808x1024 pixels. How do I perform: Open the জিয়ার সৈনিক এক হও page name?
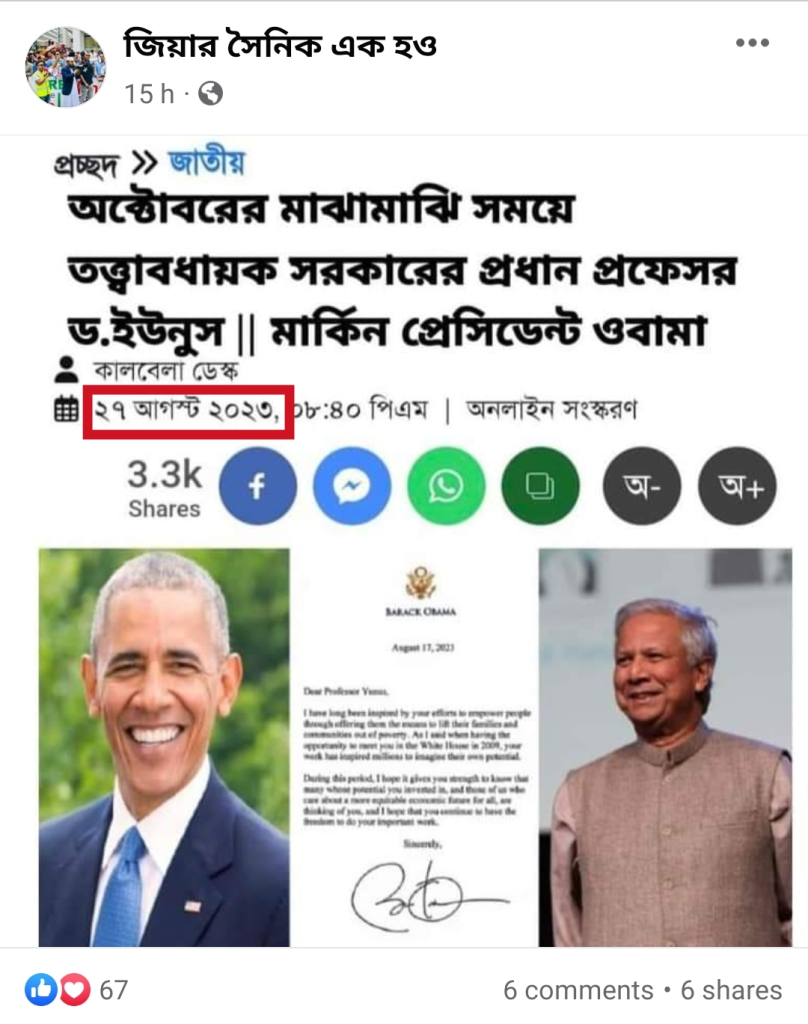pos(280,46)
